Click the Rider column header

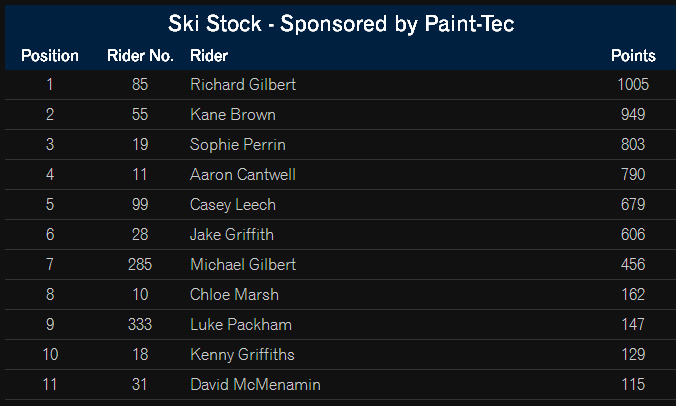[x=209, y=56]
